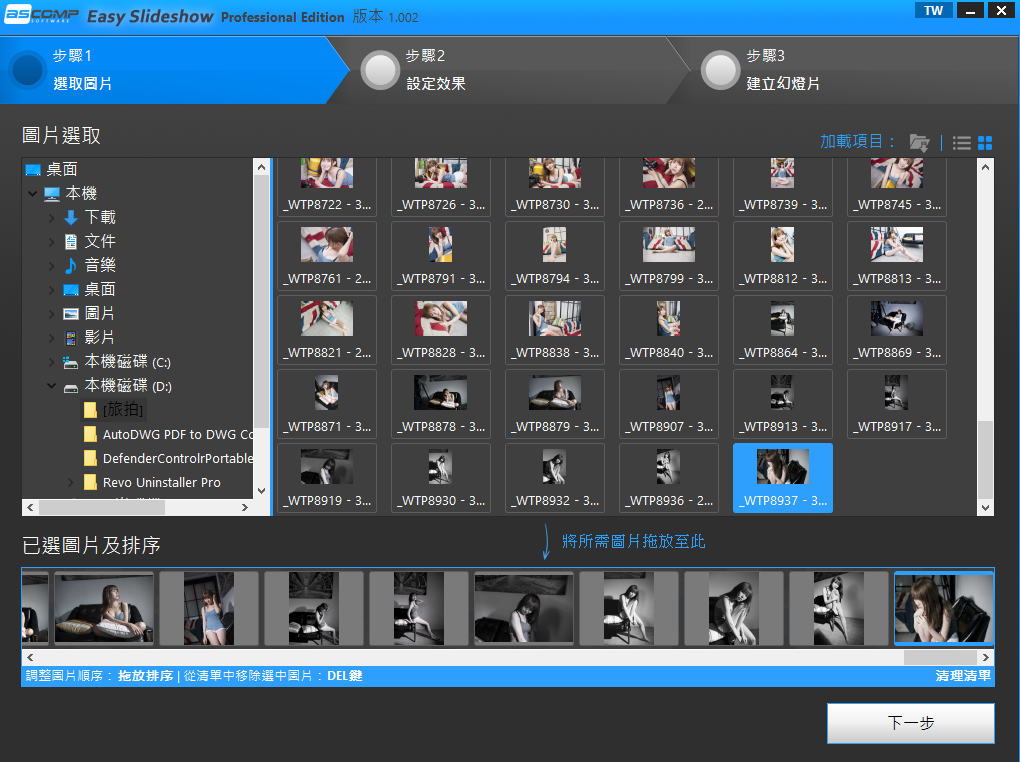Click filmstrip scroll left arrow
This screenshot has height=762, width=1020.
pos(30,657)
